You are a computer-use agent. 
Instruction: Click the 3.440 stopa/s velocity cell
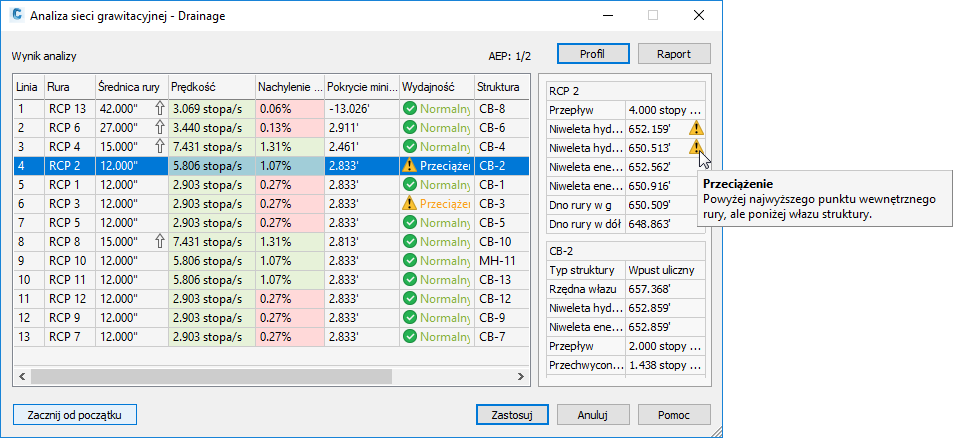[x=212, y=128]
